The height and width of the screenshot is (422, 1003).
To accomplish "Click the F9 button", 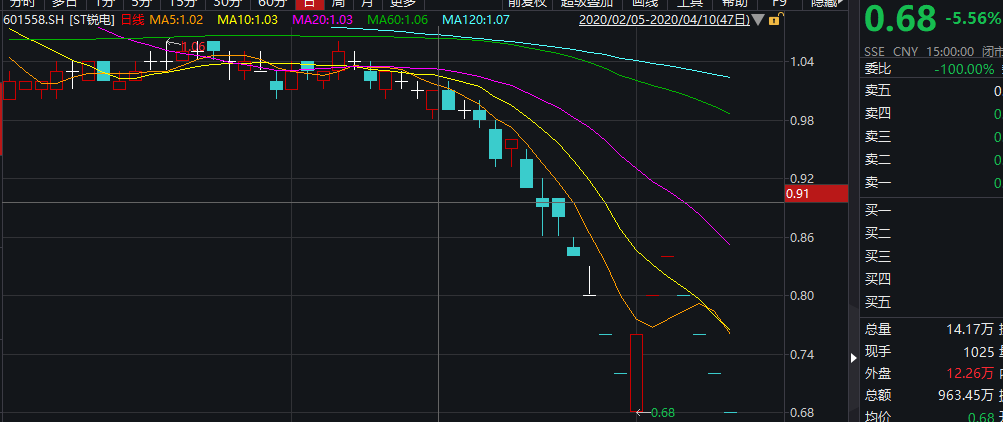I will tap(778, 3).
